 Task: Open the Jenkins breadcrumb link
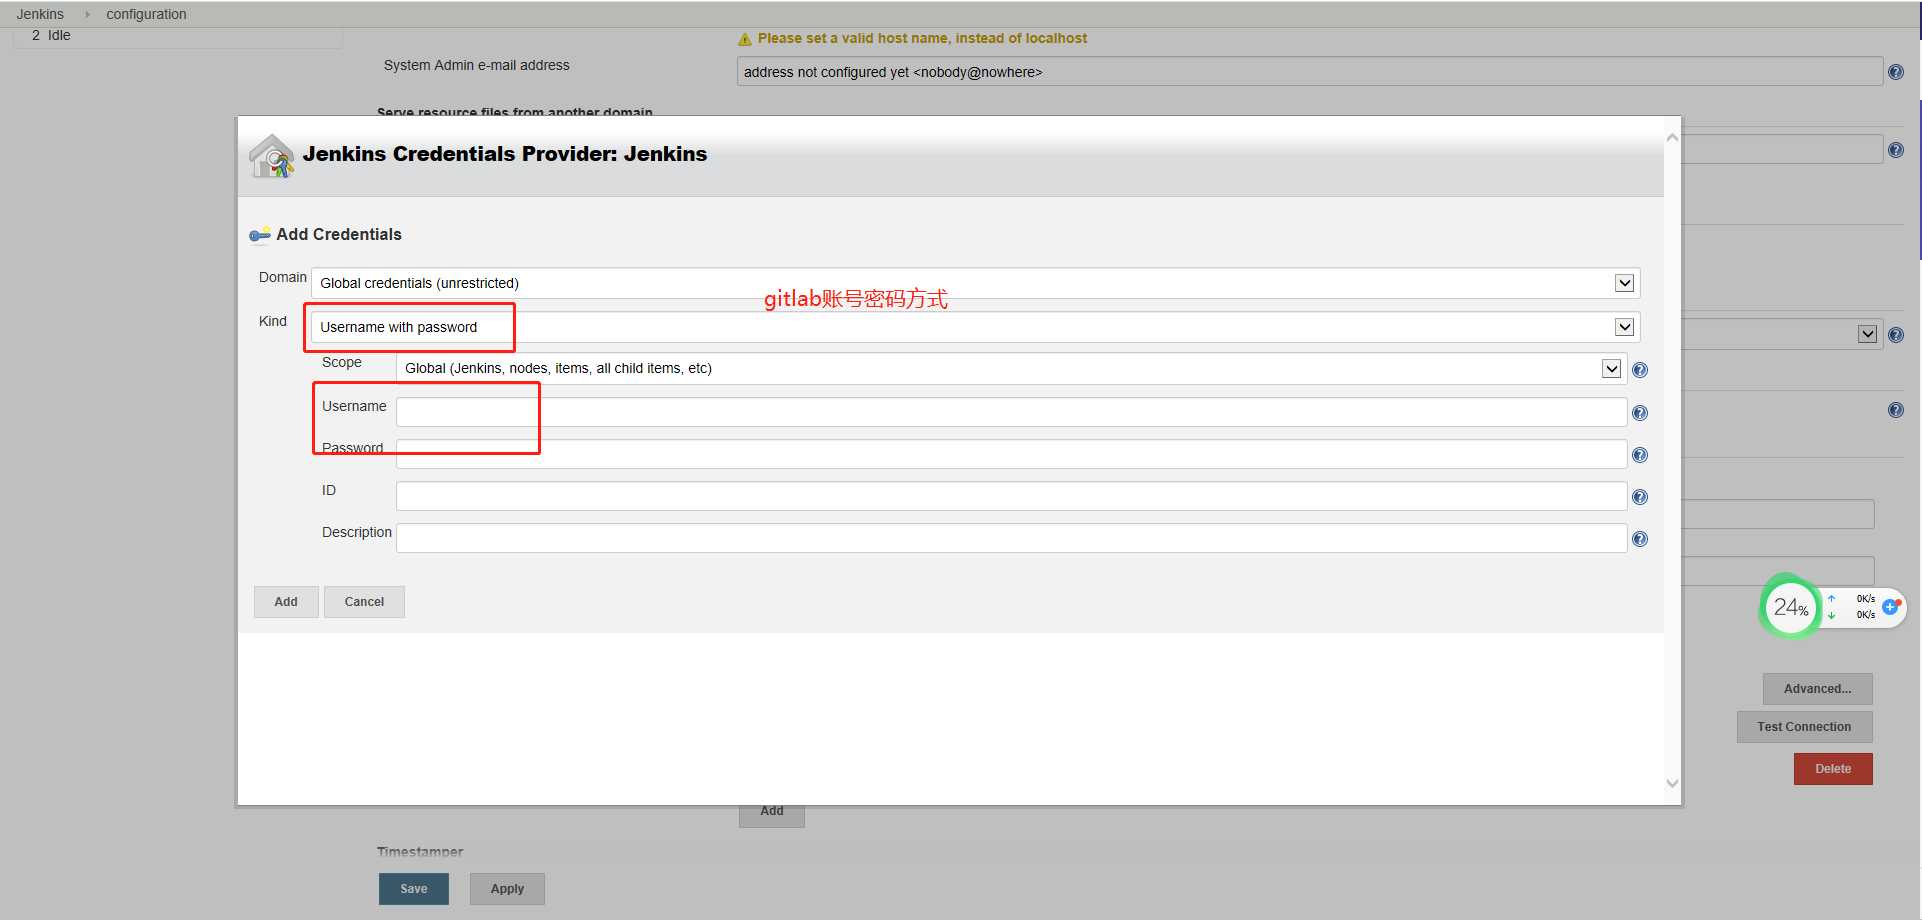pos(40,14)
